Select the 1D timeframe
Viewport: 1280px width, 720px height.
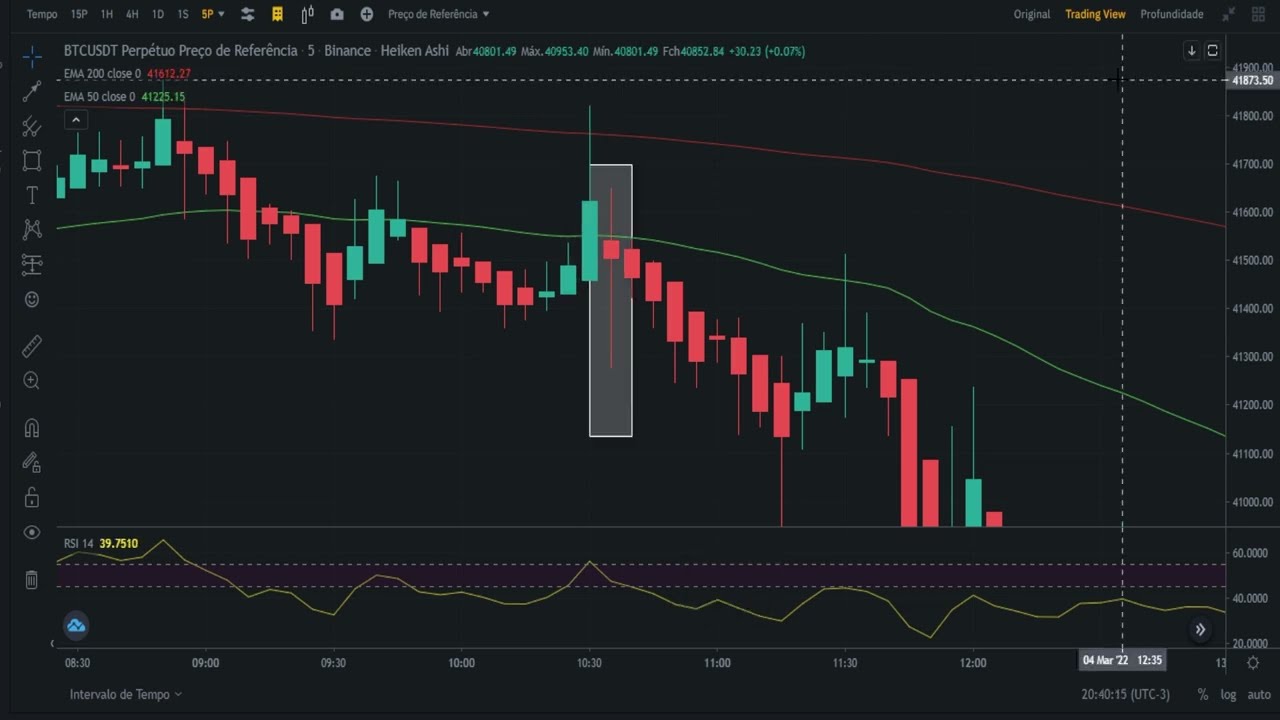click(158, 14)
